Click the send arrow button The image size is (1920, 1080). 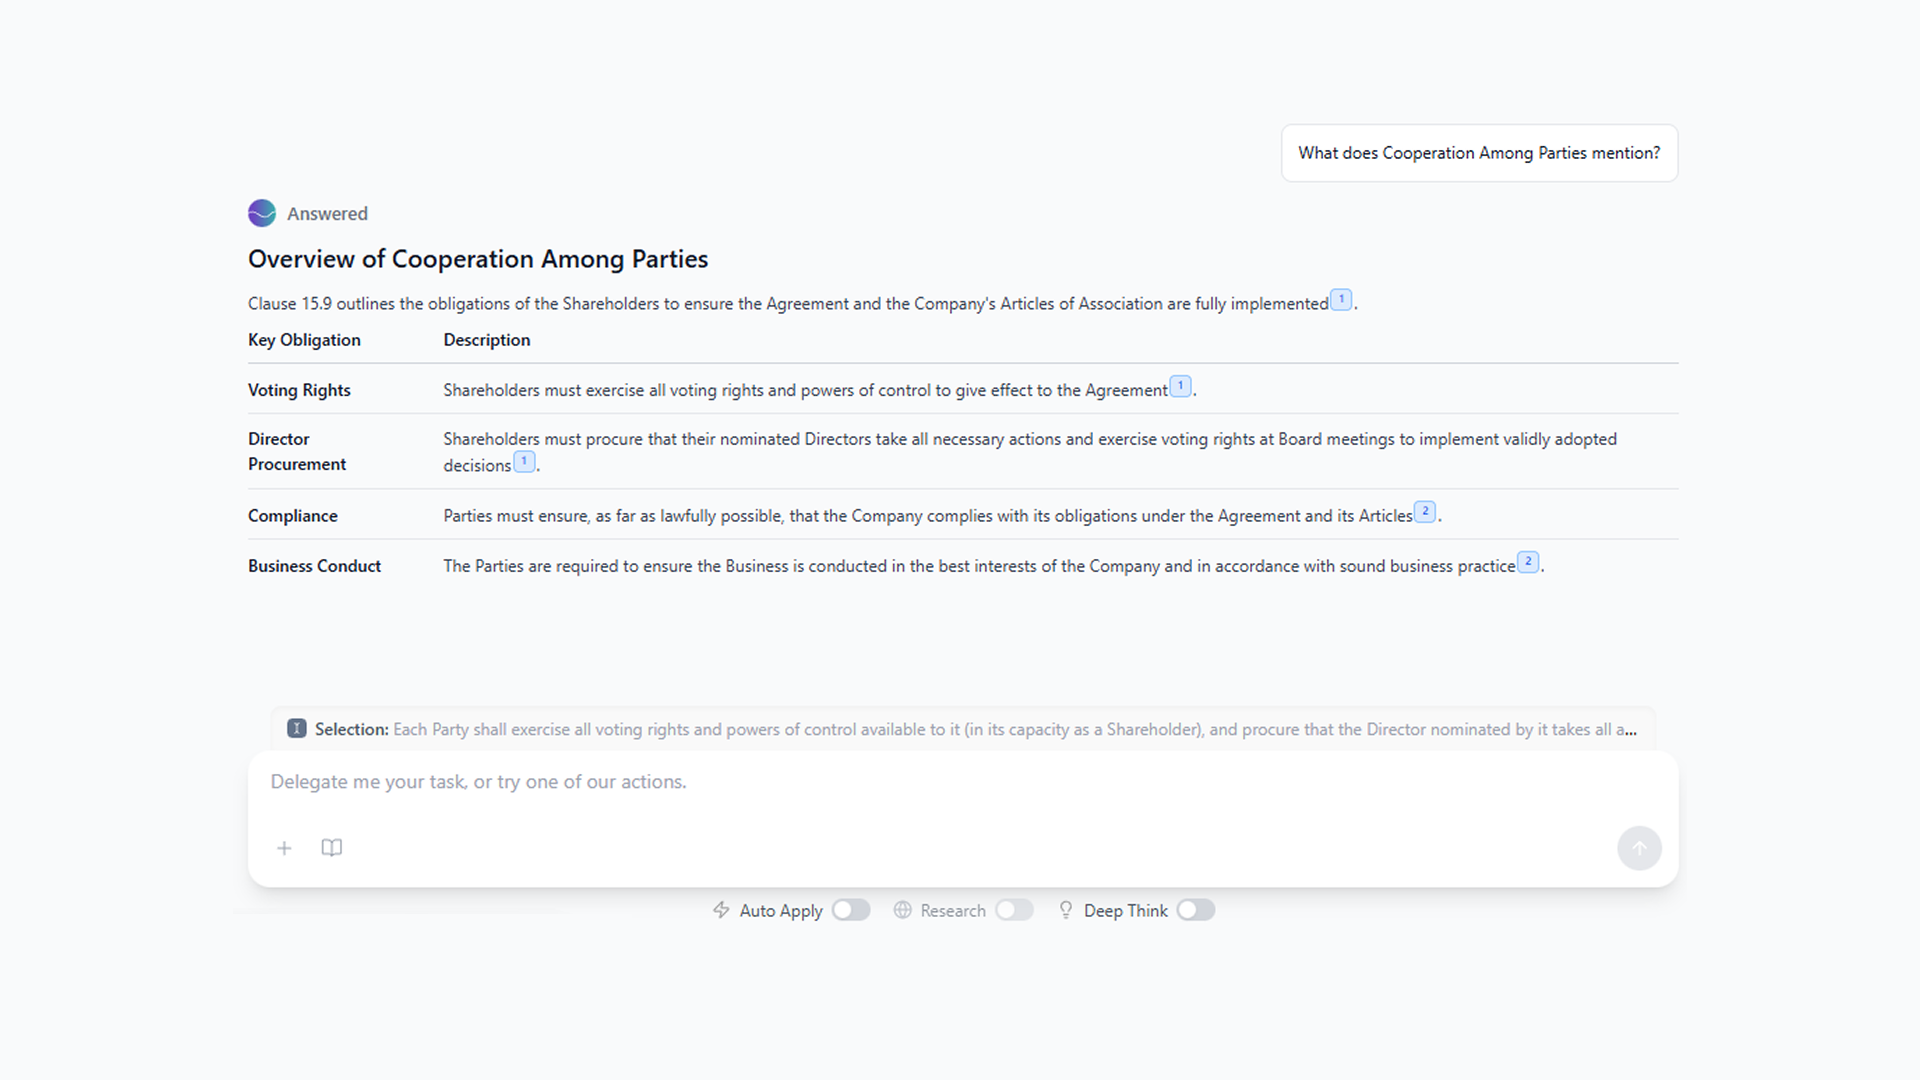(x=1639, y=847)
